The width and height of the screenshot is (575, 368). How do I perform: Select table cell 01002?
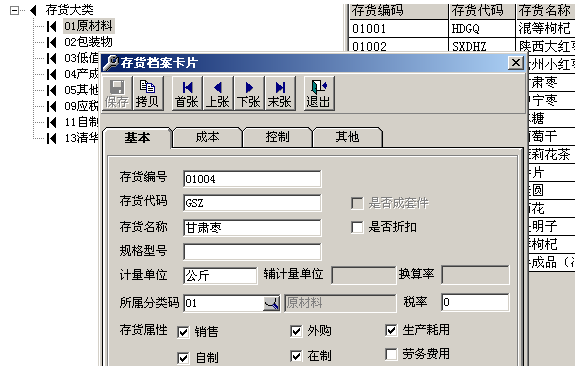399,45
